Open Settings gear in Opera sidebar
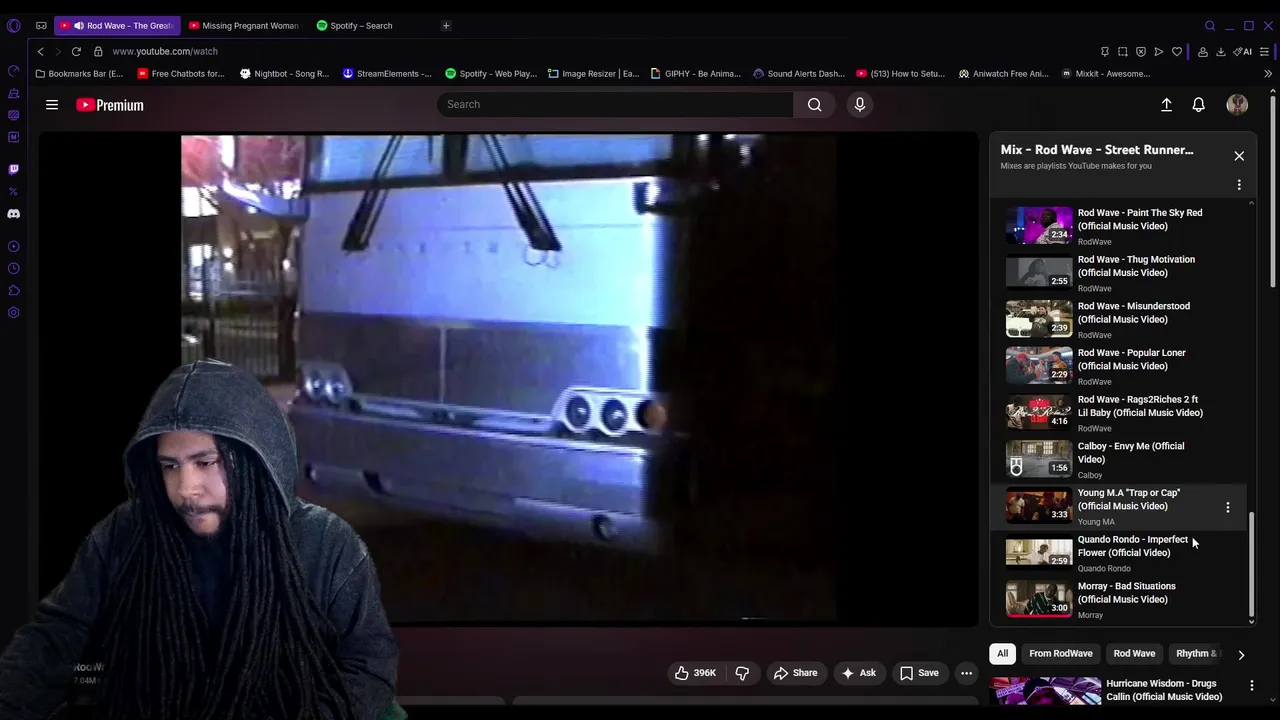 13,313
